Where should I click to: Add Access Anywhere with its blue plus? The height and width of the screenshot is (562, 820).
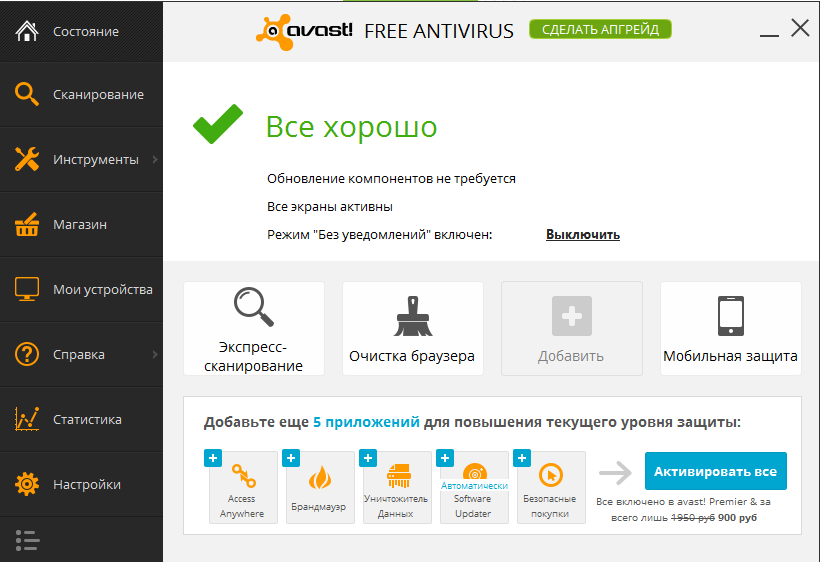pos(213,458)
